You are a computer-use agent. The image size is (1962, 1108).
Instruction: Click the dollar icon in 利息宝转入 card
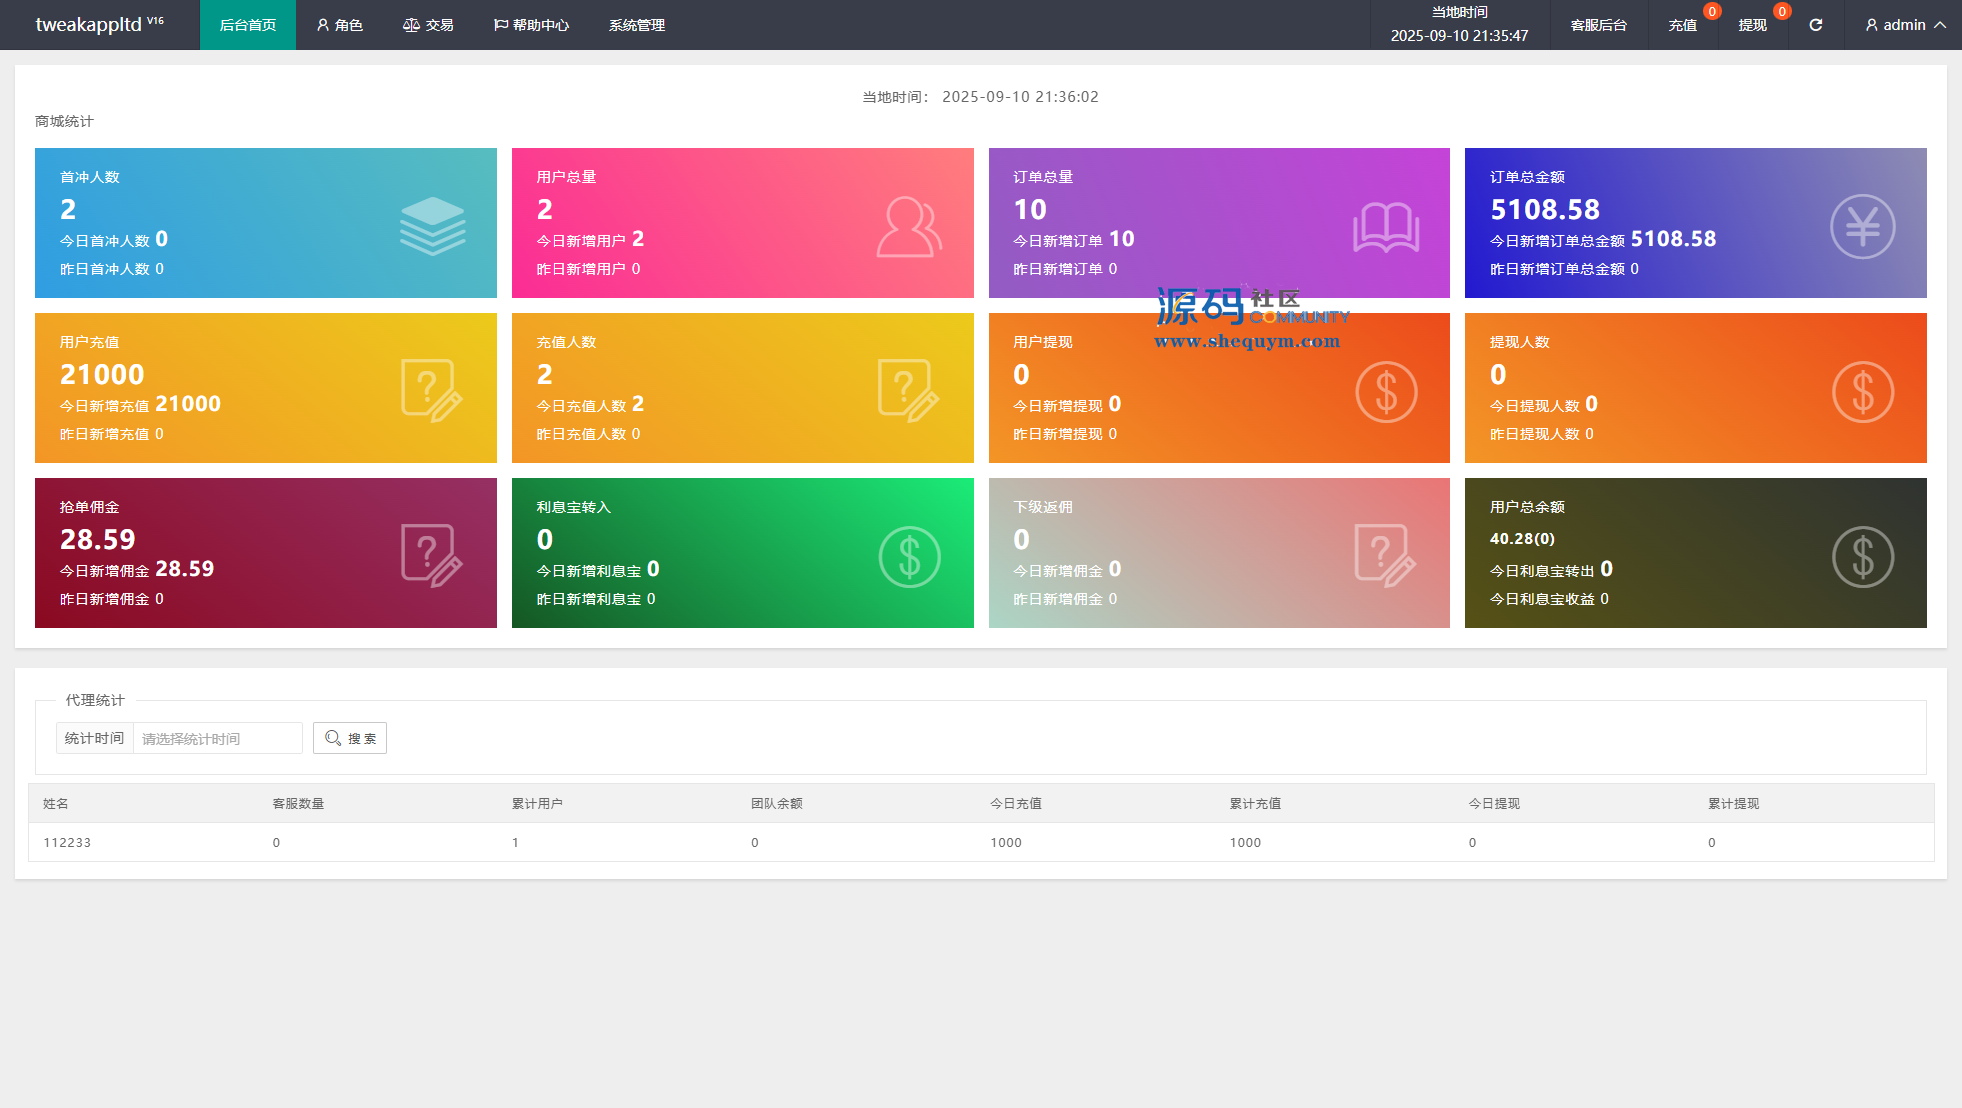click(x=908, y=557)
